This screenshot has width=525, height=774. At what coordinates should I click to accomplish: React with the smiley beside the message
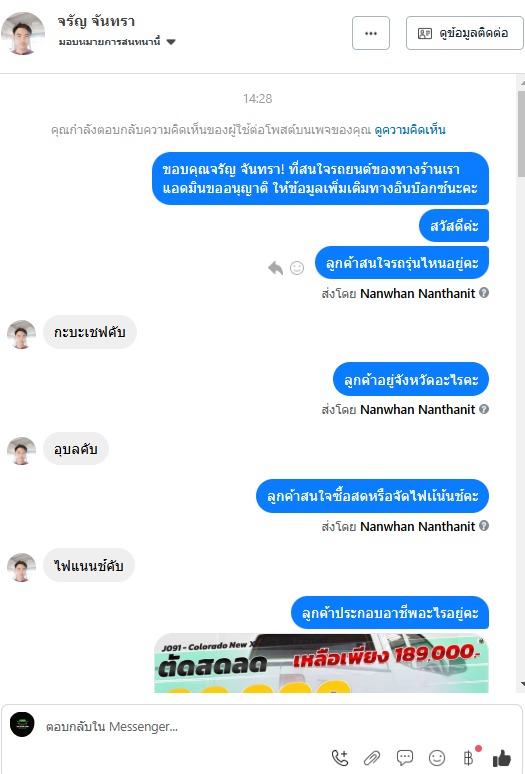pos(297,268)
